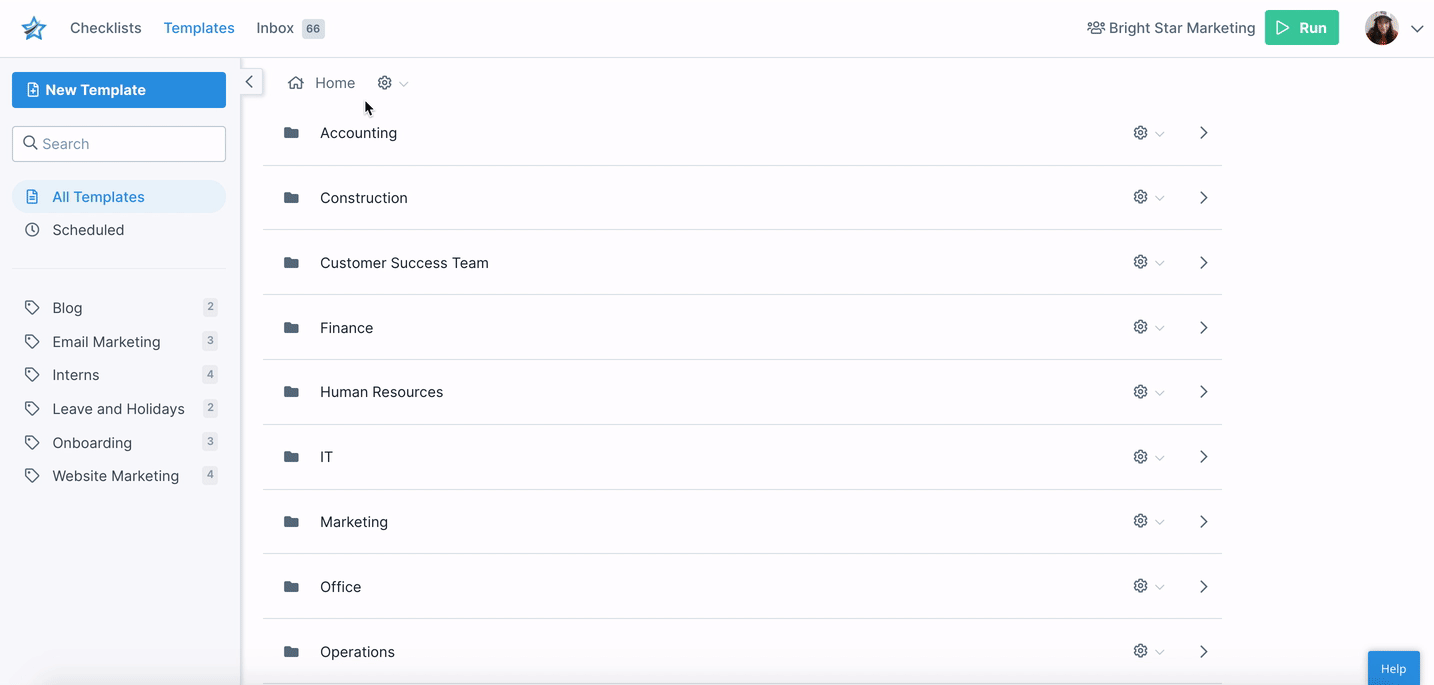The height and width of the screenshot is (685, 1434).
Task: Click the Customer Success Team folder icon
Action: click(291, 263)
